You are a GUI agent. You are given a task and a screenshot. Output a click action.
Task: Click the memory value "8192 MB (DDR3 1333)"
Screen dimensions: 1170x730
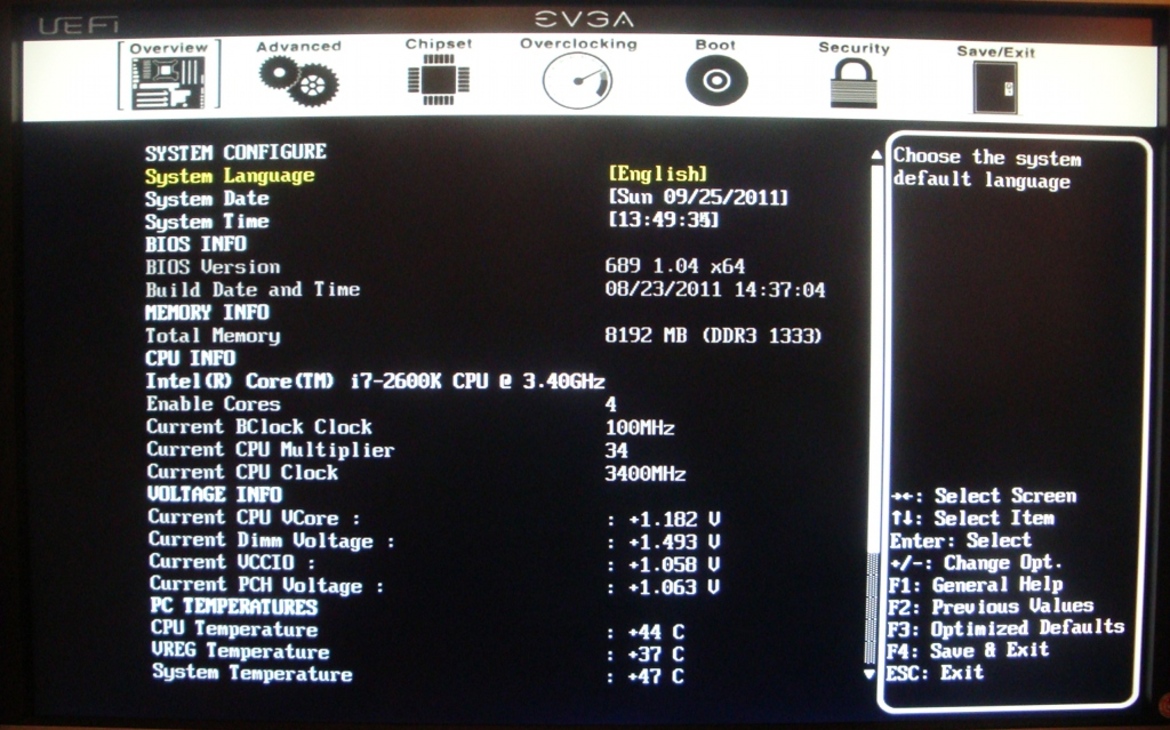point(713,336)
